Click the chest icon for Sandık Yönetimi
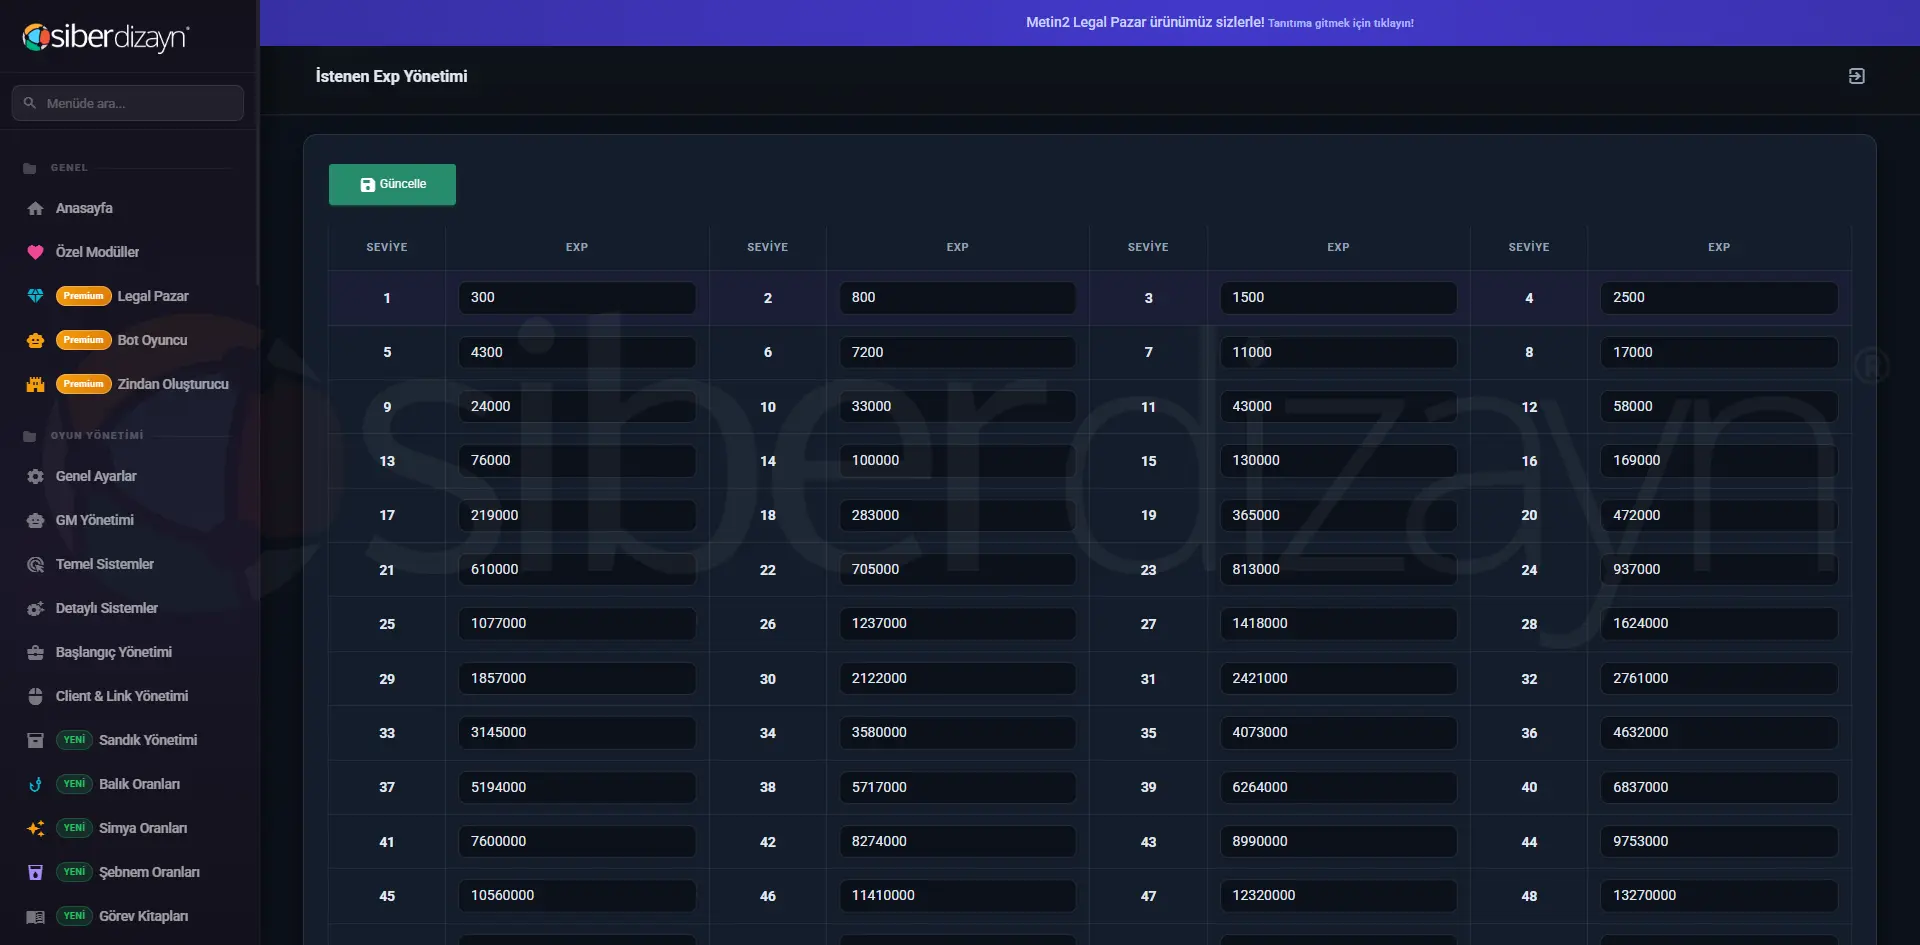Viewport: 1920px width, 945px height. click(x=35, y=740)
